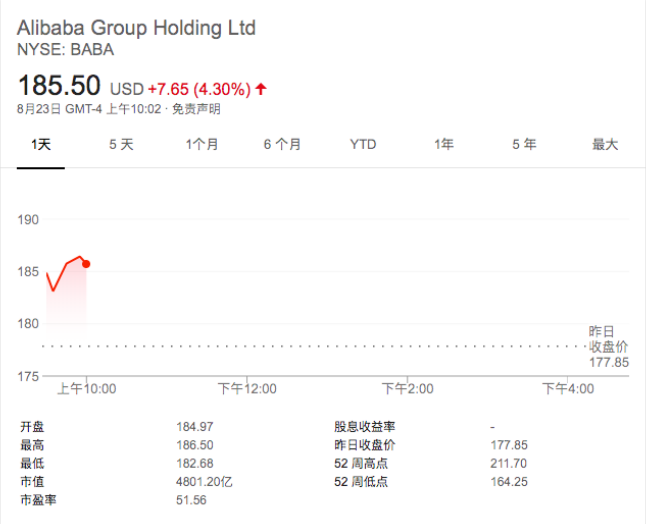The width and height of the screenshot is (646, 524).
Task: Click the 上午10:00 axis label
Action: [x=87, y=388]
